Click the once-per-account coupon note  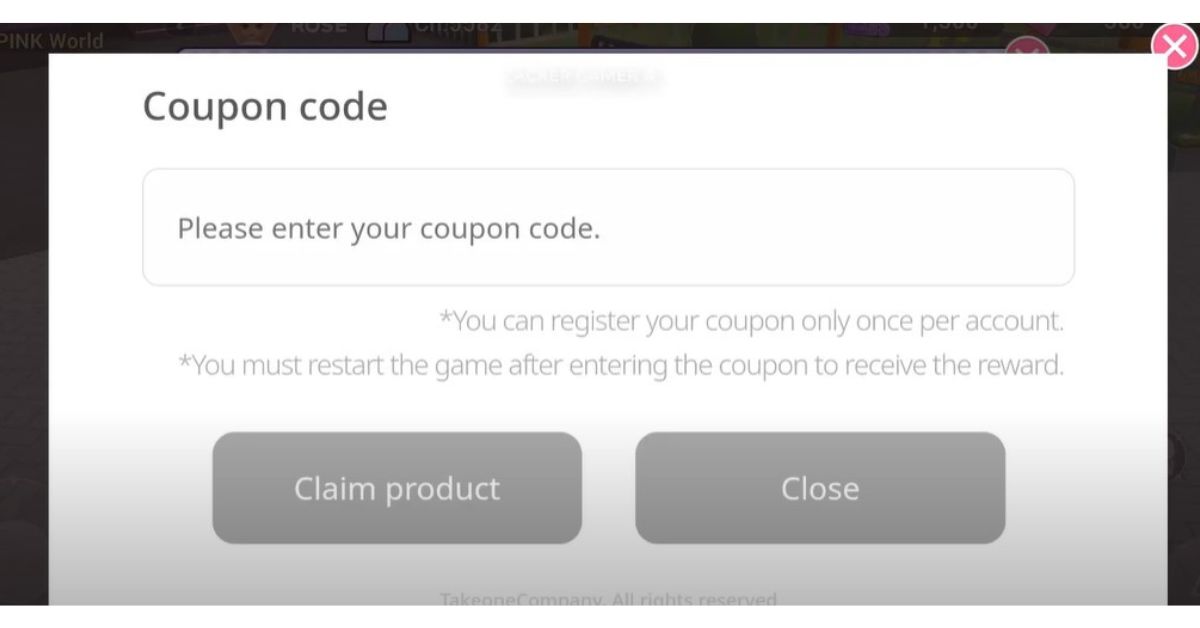tap(751, 321)
